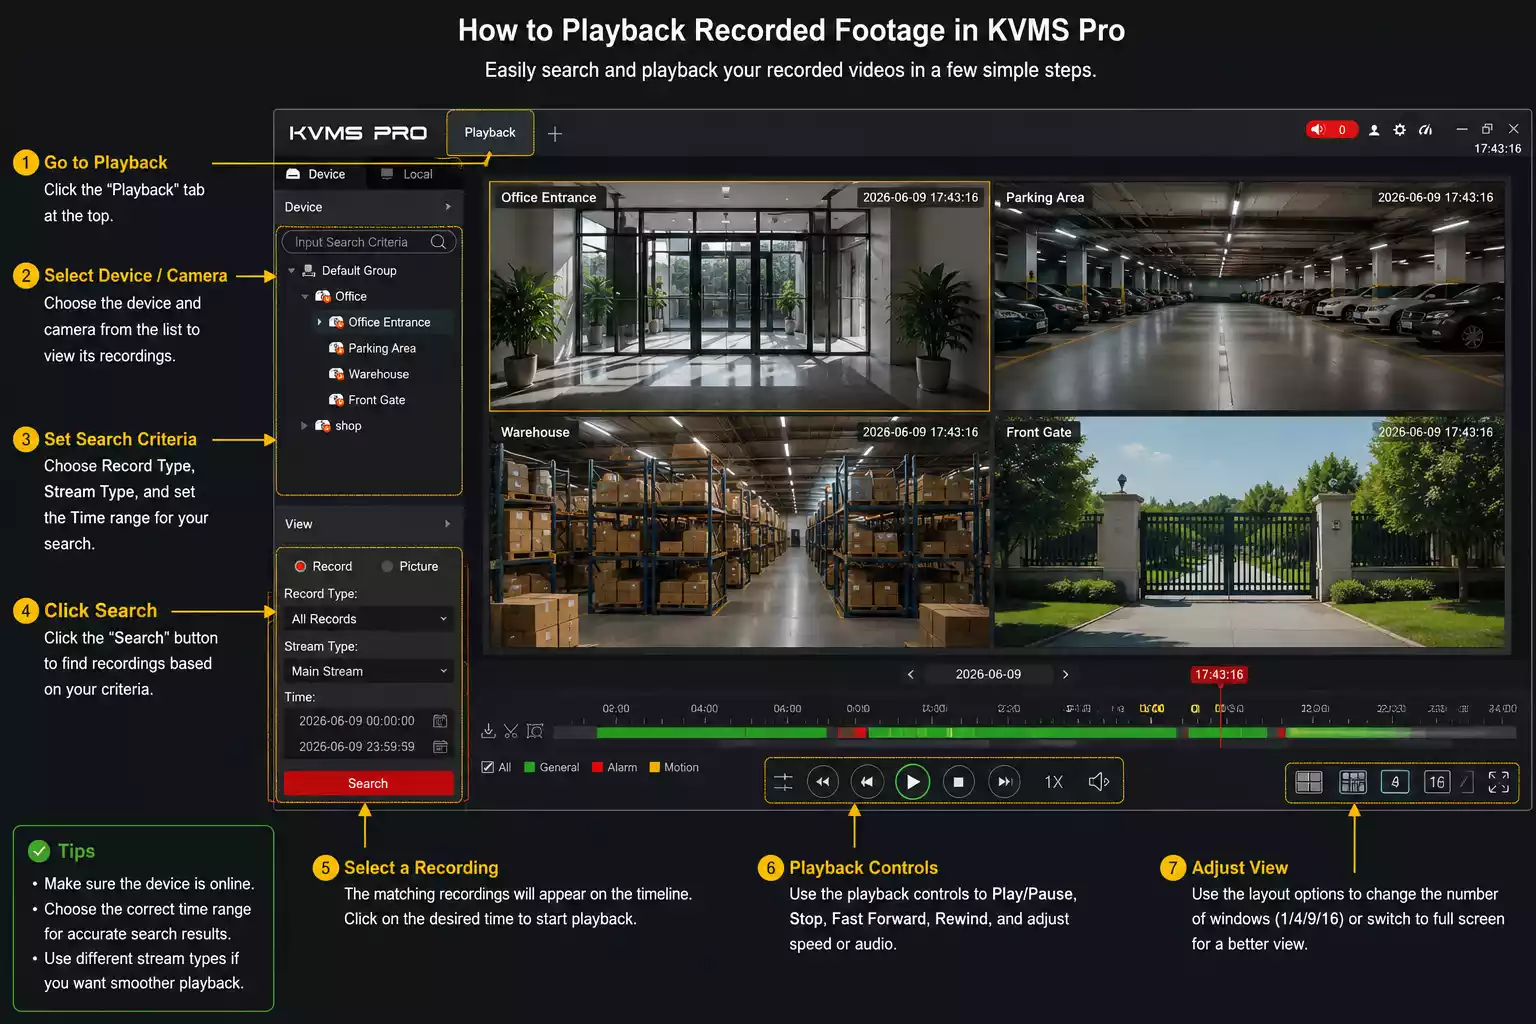This screenshot has width=1536, height=1024.
Task: Click the download recording icon
Action: pyautogui.click(x=488, y=731)
